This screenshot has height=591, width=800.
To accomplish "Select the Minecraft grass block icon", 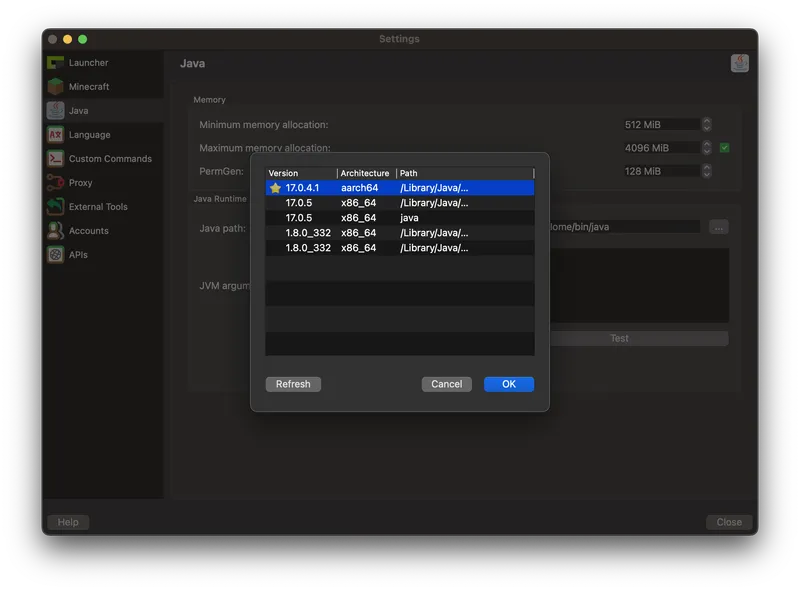I will 55,87.
